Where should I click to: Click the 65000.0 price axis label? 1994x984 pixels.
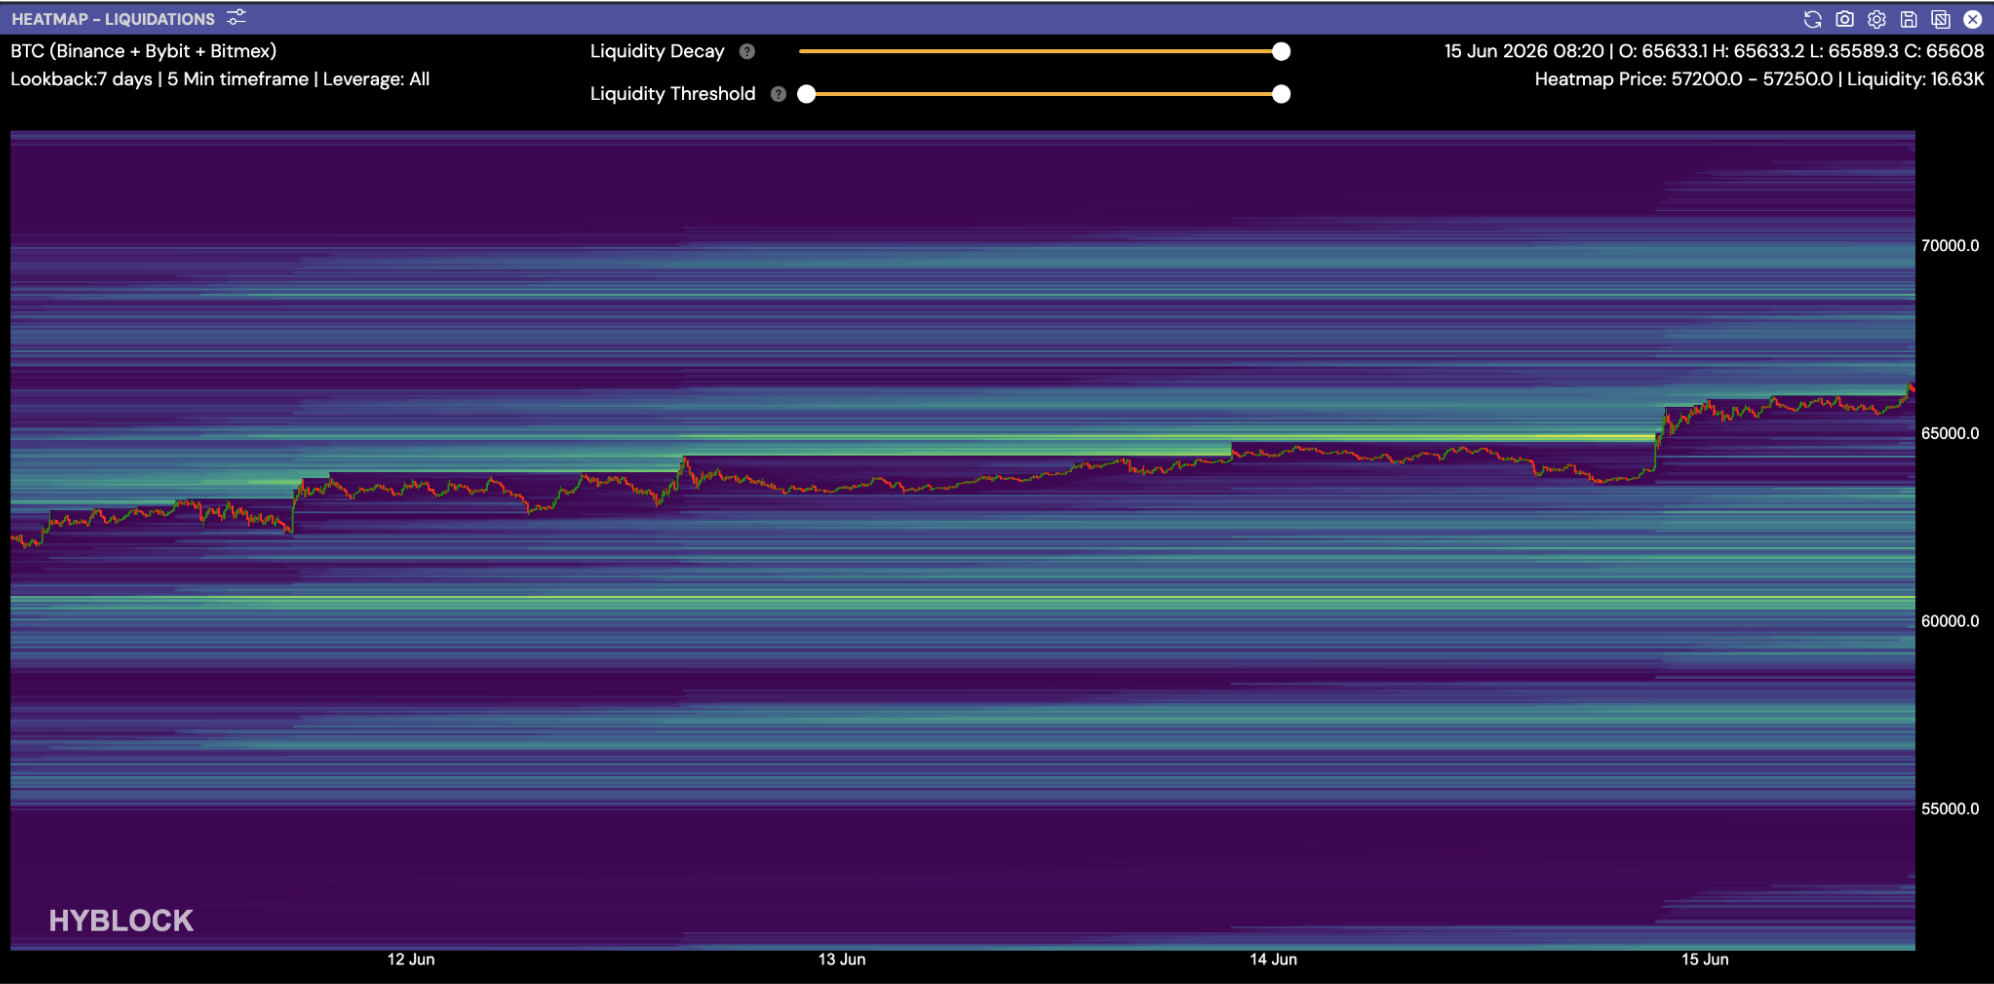(x=1949, y=434)
